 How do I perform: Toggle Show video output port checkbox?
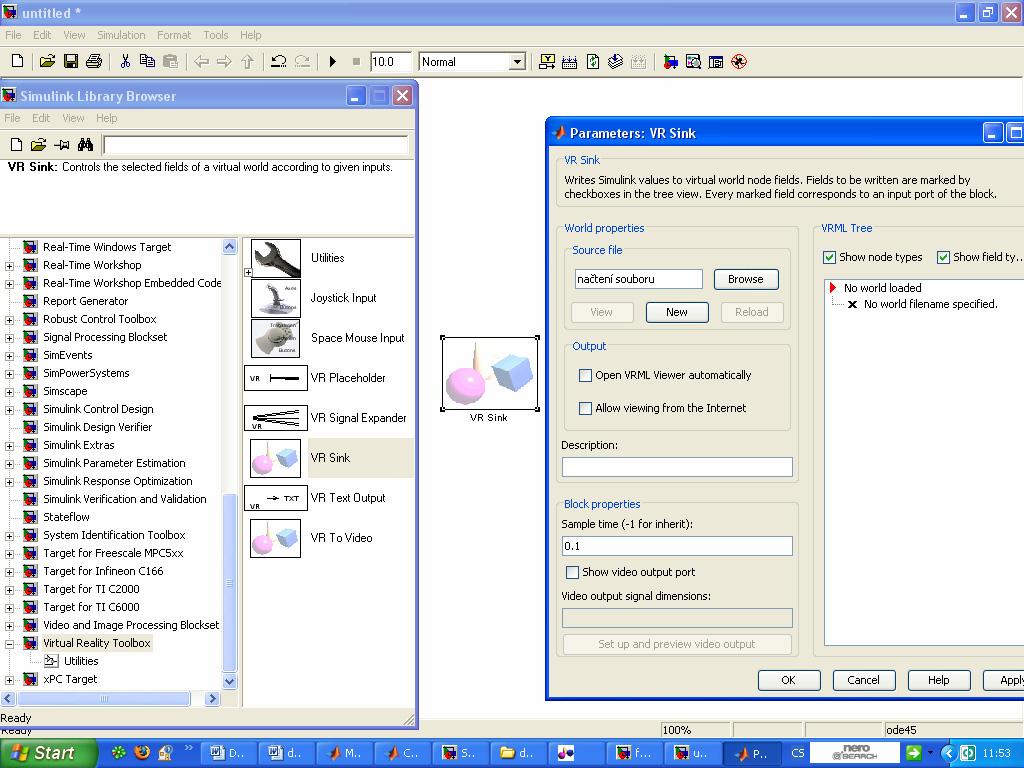572,572
